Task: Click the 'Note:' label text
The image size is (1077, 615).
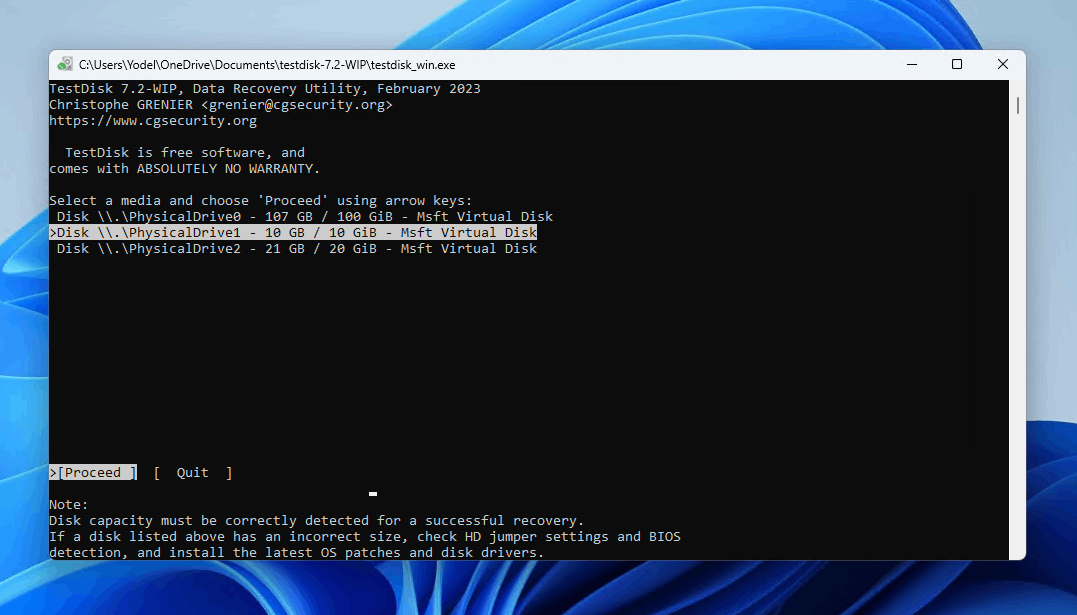Action: point(69,504)
